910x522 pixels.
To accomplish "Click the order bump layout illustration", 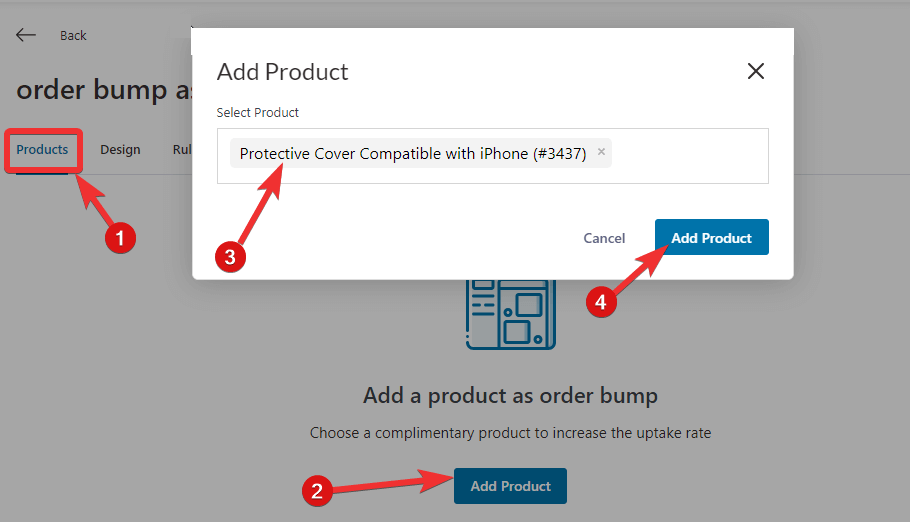I will pyautogui.click(x=511, y=314).
